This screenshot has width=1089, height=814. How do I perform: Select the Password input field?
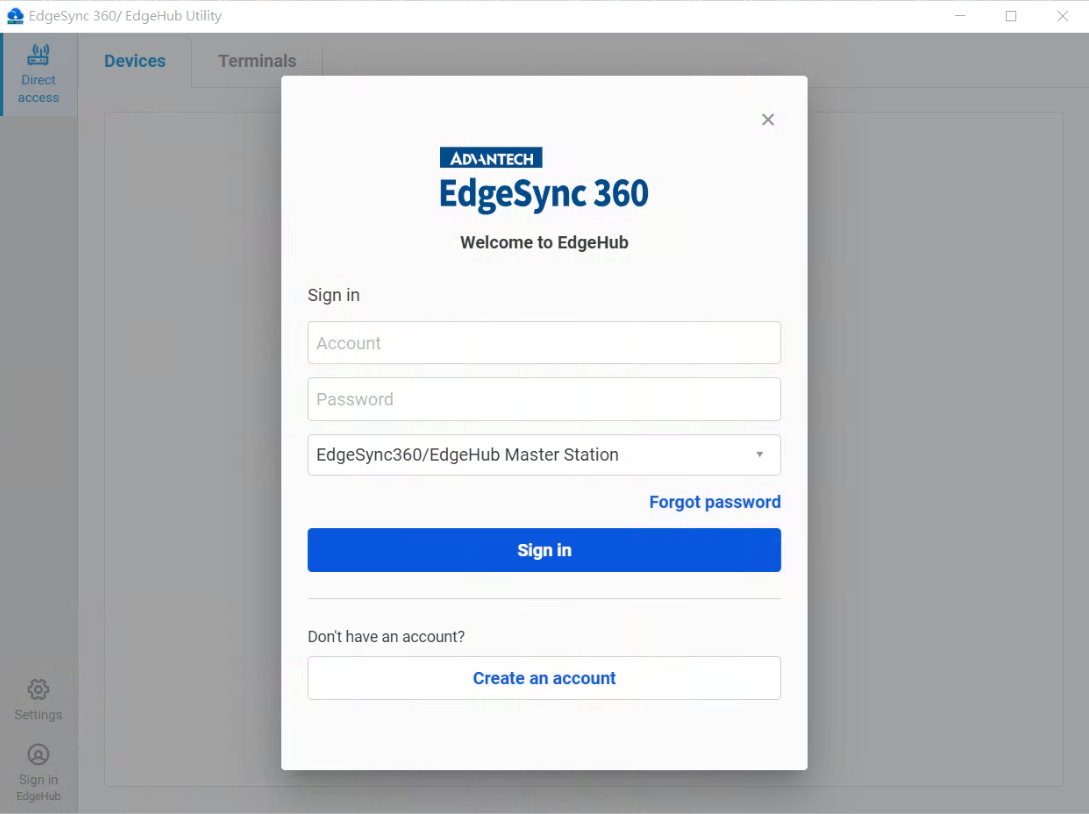[x=544, y=399]
